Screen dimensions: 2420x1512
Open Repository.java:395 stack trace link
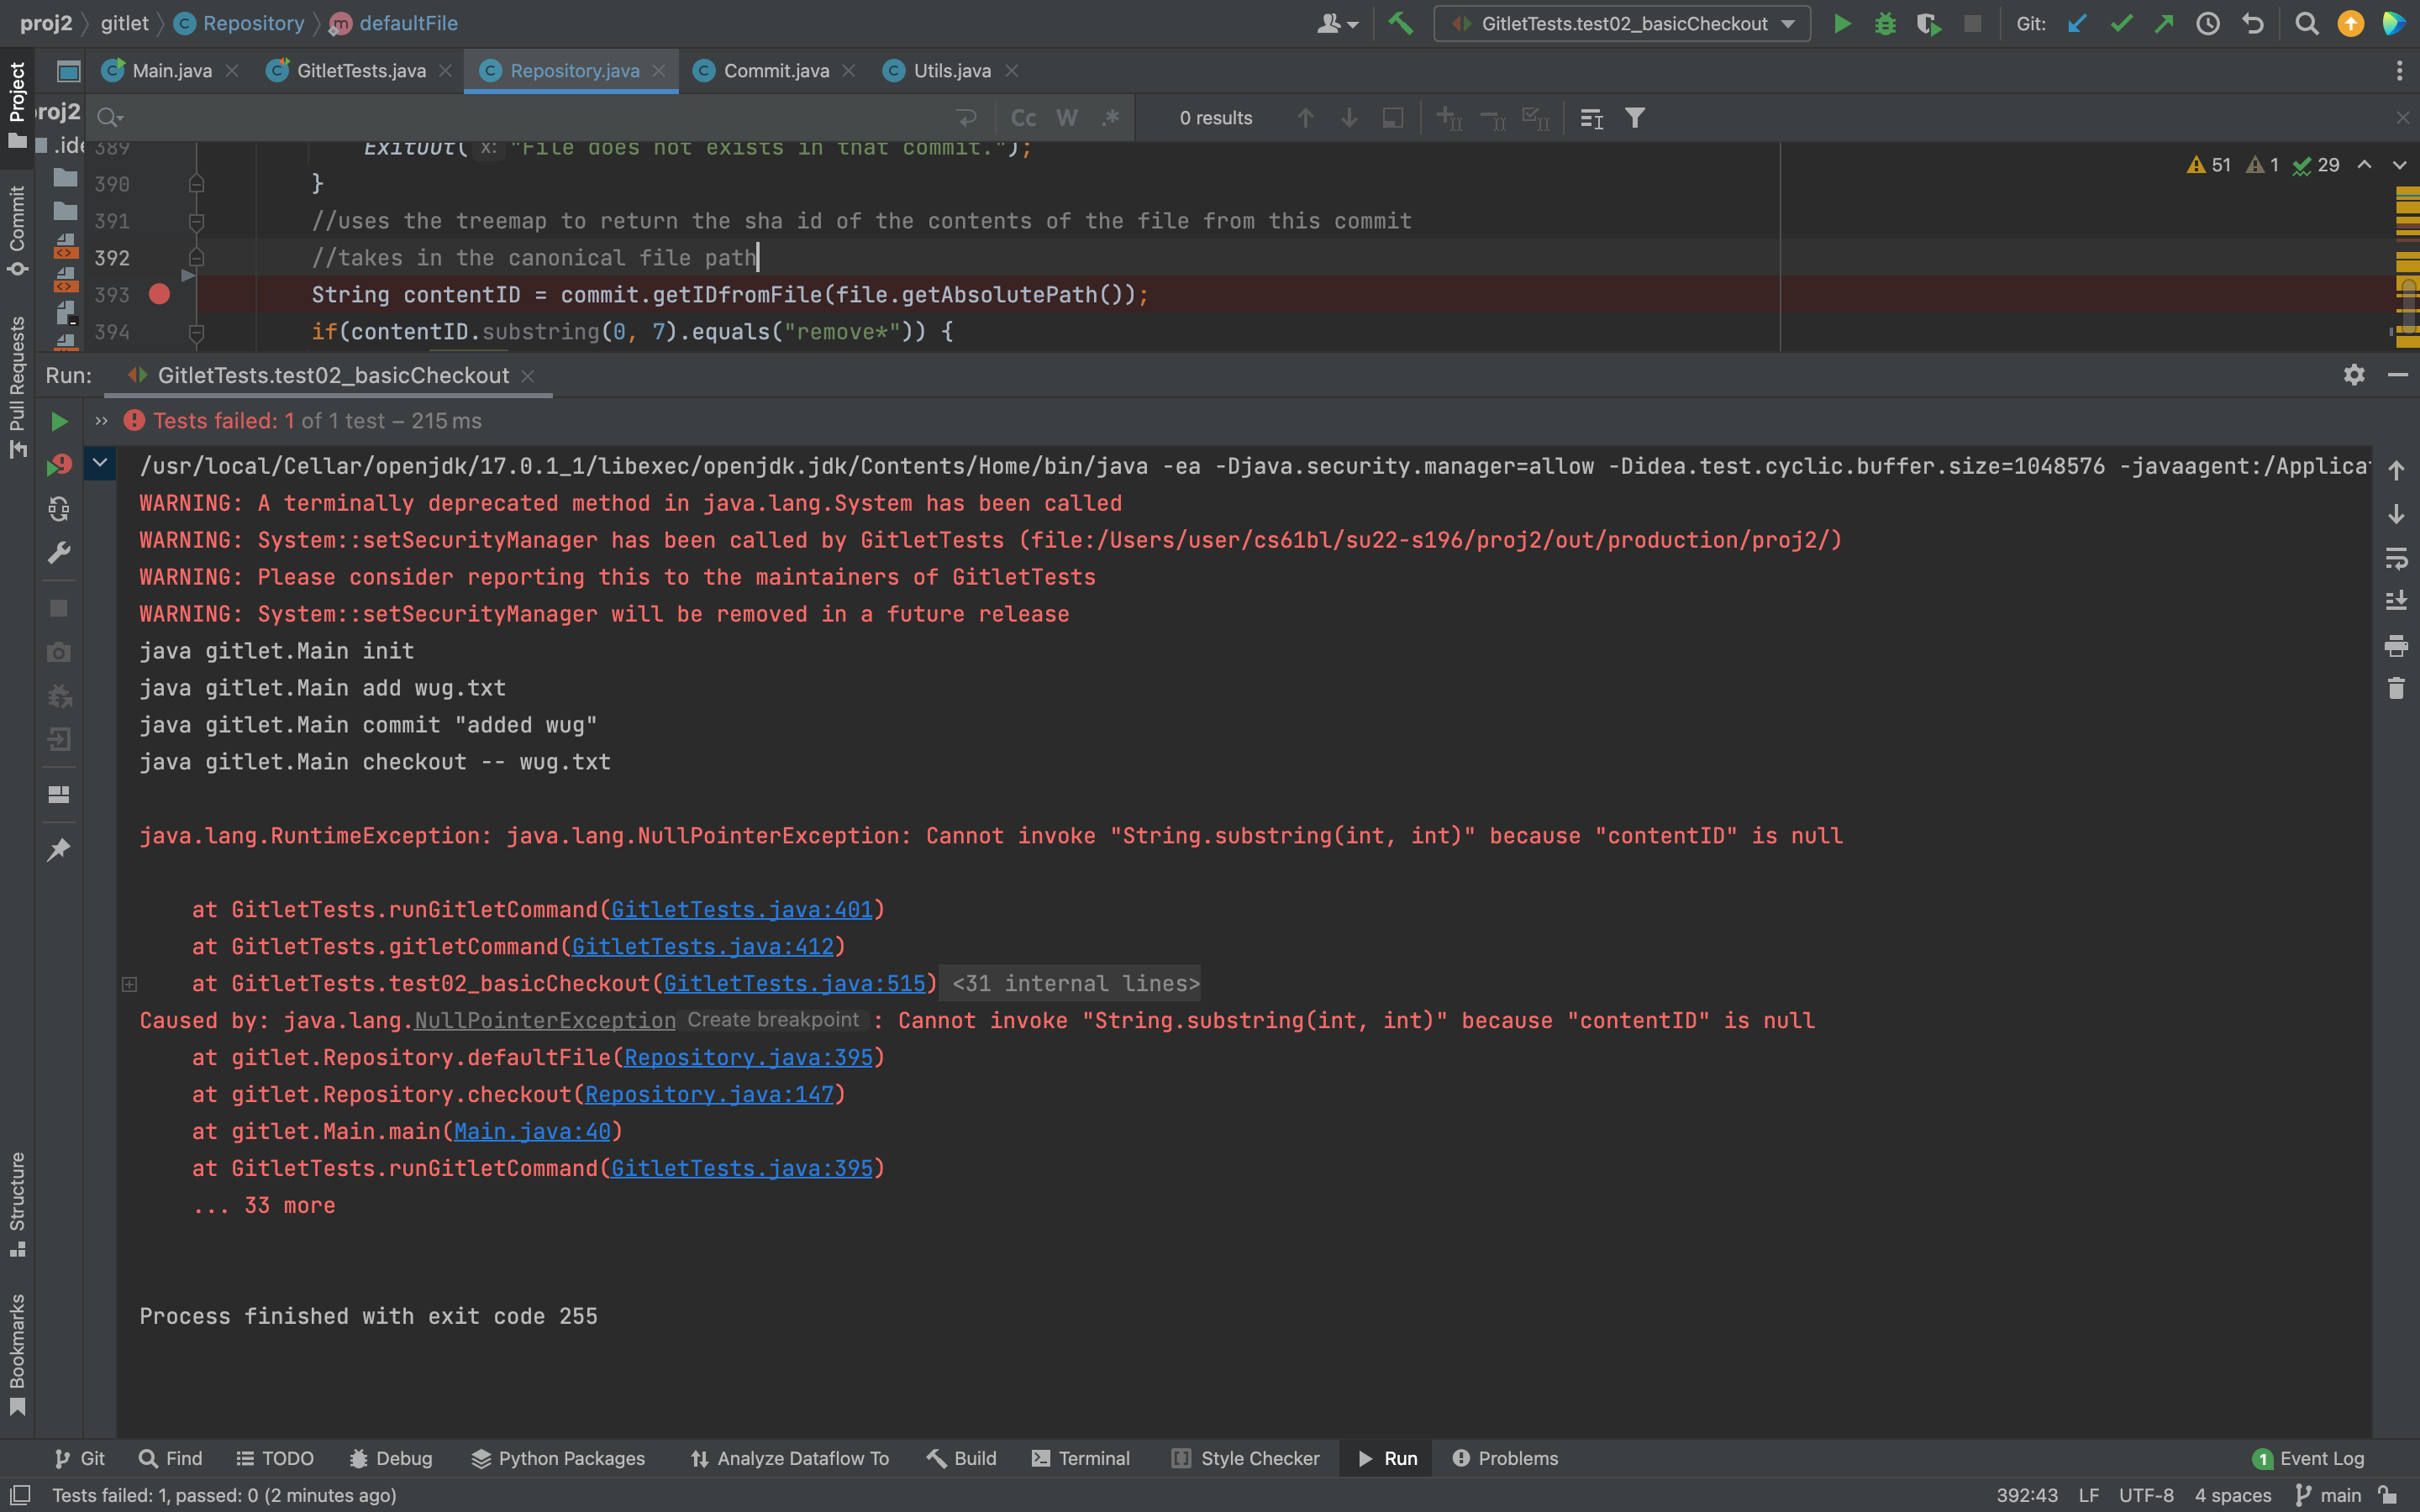(x=748, y=1057)
